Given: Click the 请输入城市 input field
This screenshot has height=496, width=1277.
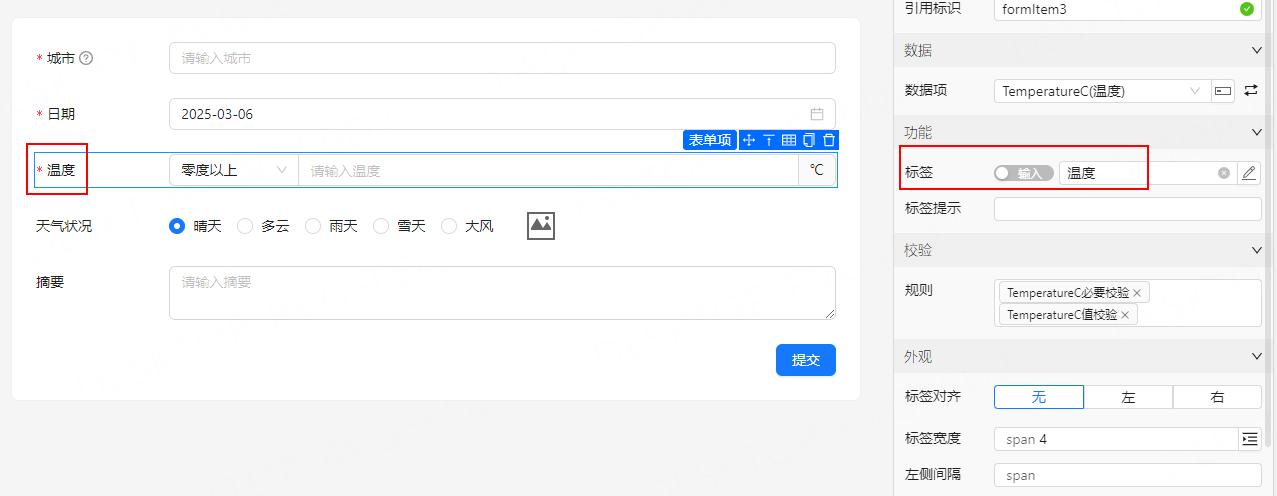Looking at the screenshot, I should (x=502, y=58).
